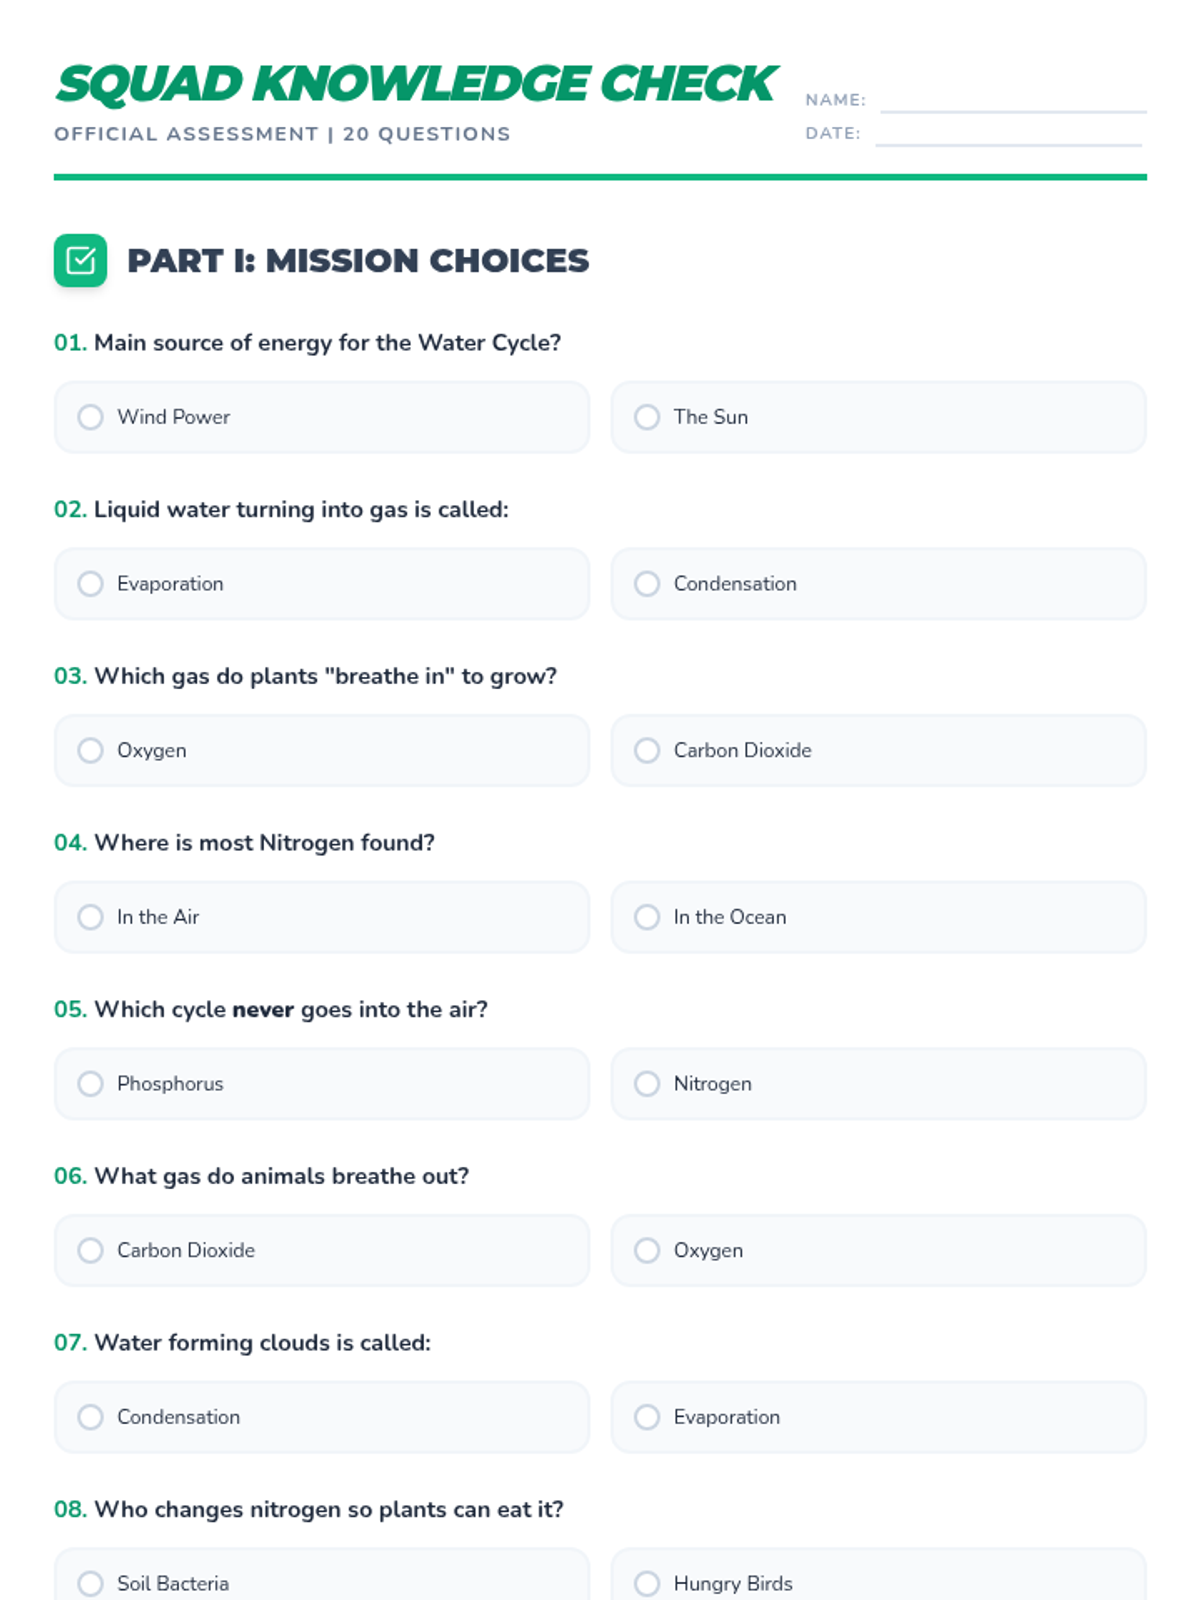This screenshot has height=1600, width=1200.
Task: Click the Squad Knowledge Check title
Action: click(x=415, y=84)
